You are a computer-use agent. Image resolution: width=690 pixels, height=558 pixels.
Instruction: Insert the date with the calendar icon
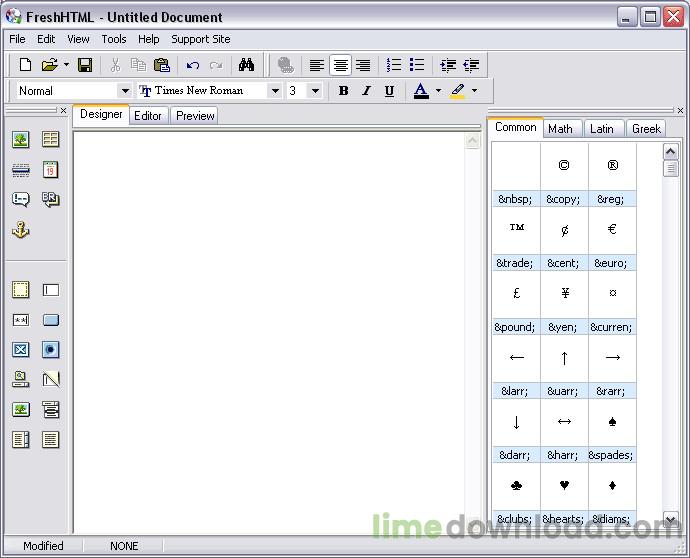coord(51,170)
